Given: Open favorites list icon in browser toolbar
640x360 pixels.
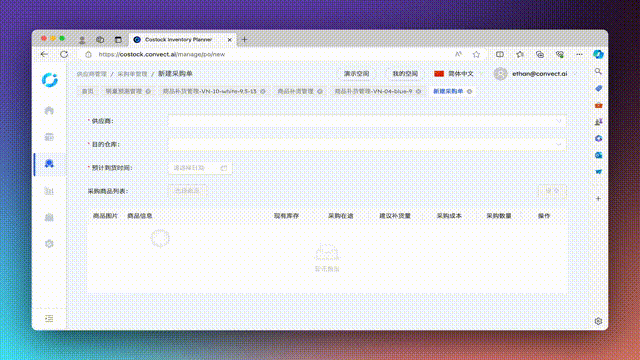Looking at the screenshot, I should [520, 54].
